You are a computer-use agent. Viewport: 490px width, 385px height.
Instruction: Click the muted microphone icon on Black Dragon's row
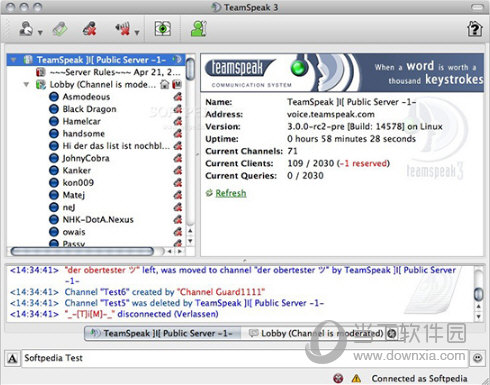point(178,109)
